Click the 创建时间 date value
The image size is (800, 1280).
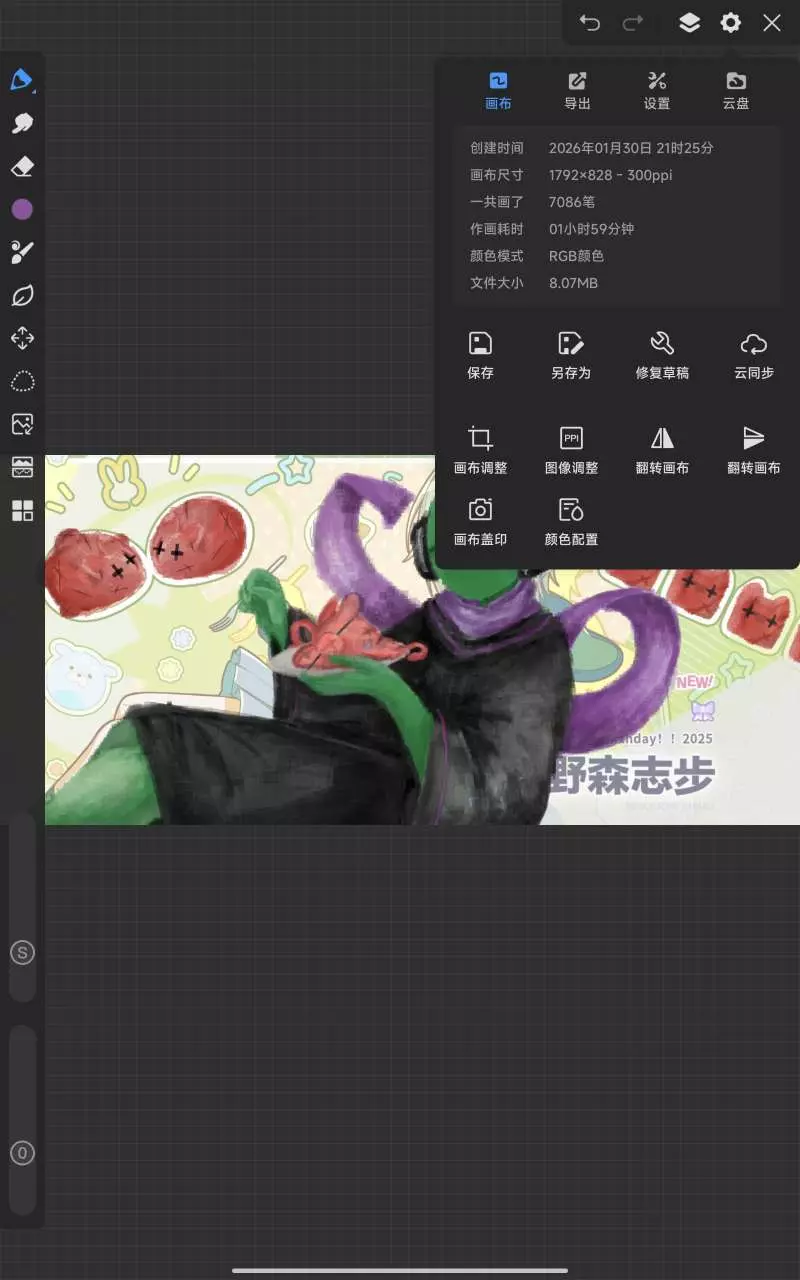[631, 148]
